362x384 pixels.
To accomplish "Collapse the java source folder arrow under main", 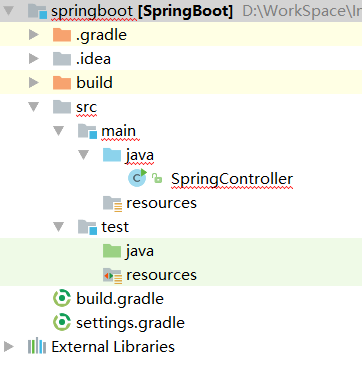I will coord(84,155).
